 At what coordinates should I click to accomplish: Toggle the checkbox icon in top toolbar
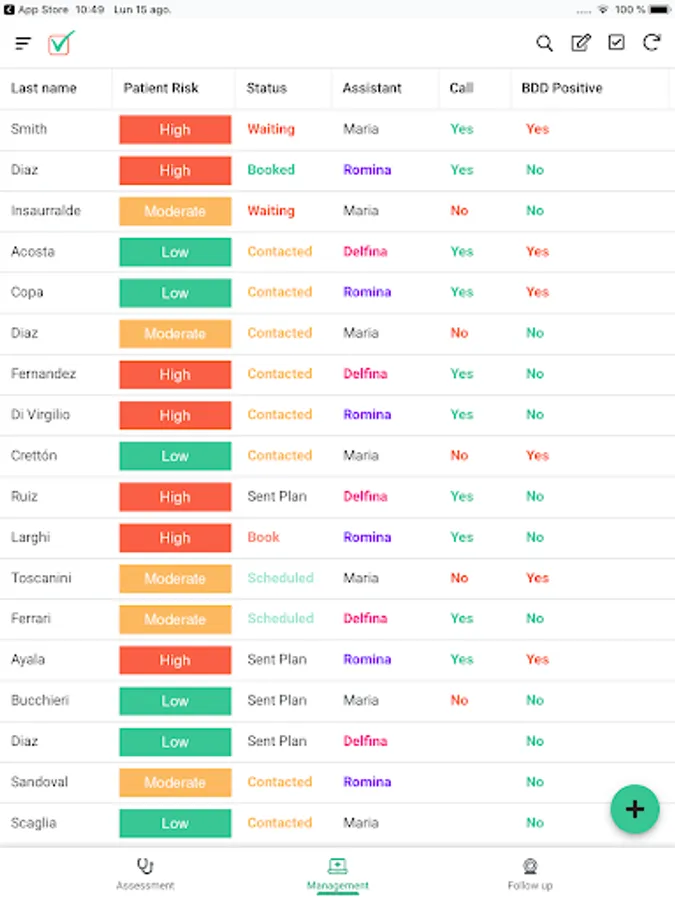616,42
